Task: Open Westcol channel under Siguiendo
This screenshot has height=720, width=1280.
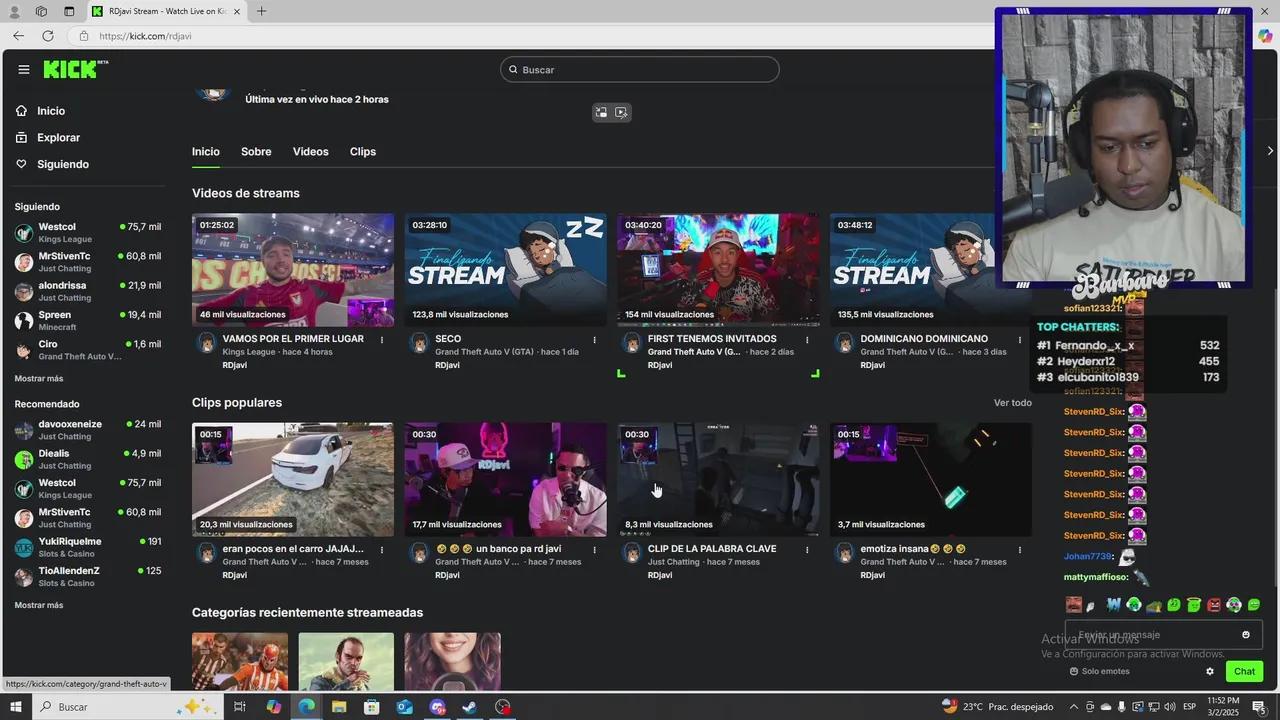Action: [x=88, y=233]
